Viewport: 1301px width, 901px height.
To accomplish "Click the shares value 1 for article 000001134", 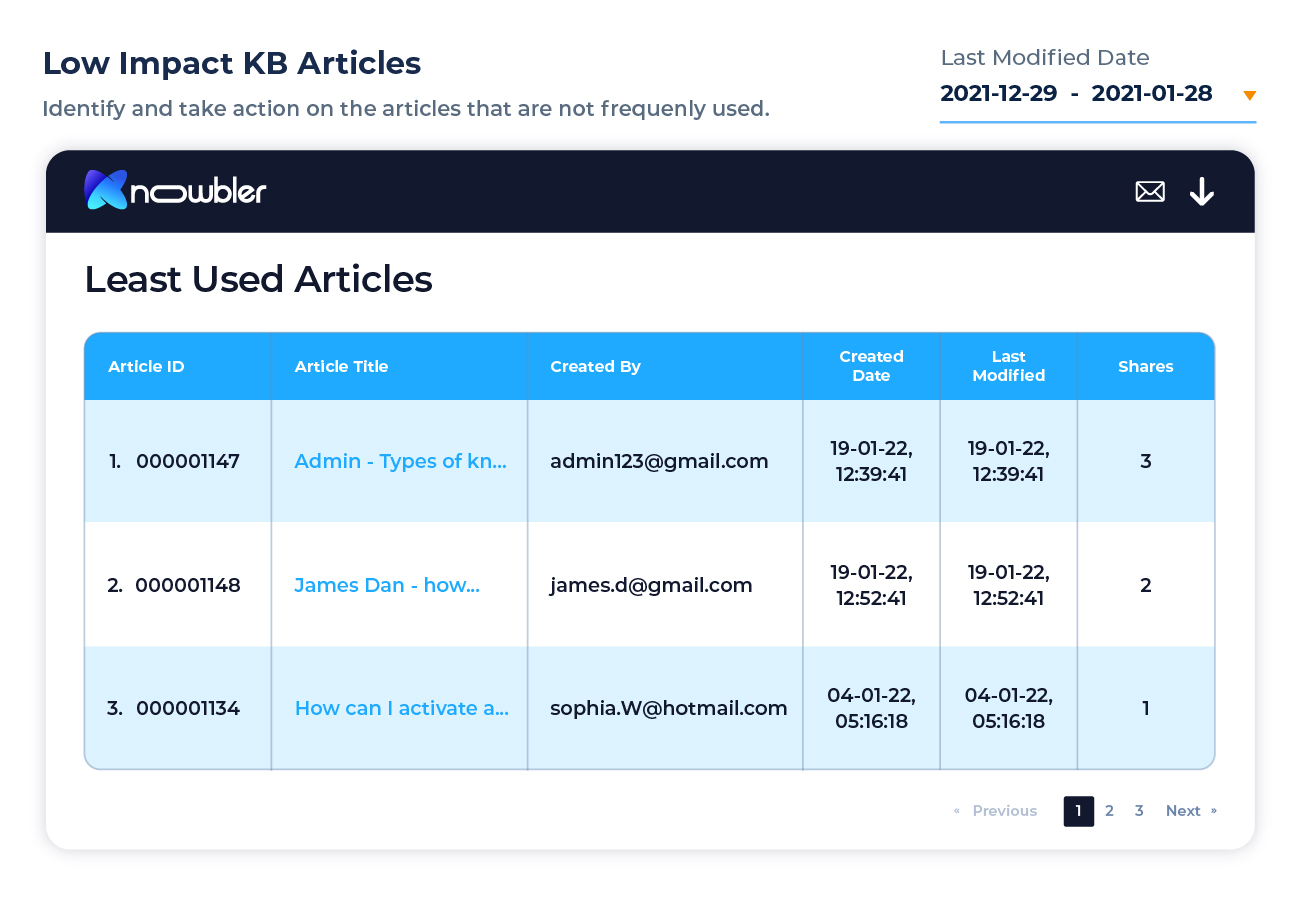I will point(1146,708).
